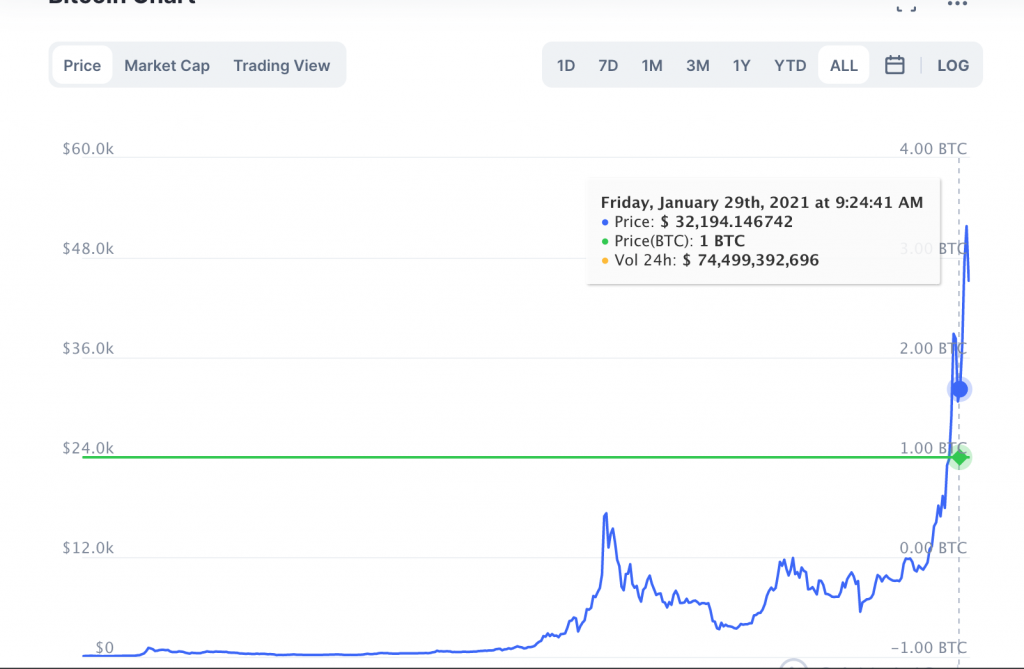Click the tooltip Price(BTC): 1 BTC line
The image size is (1024, 669).
tap(673, 241)
